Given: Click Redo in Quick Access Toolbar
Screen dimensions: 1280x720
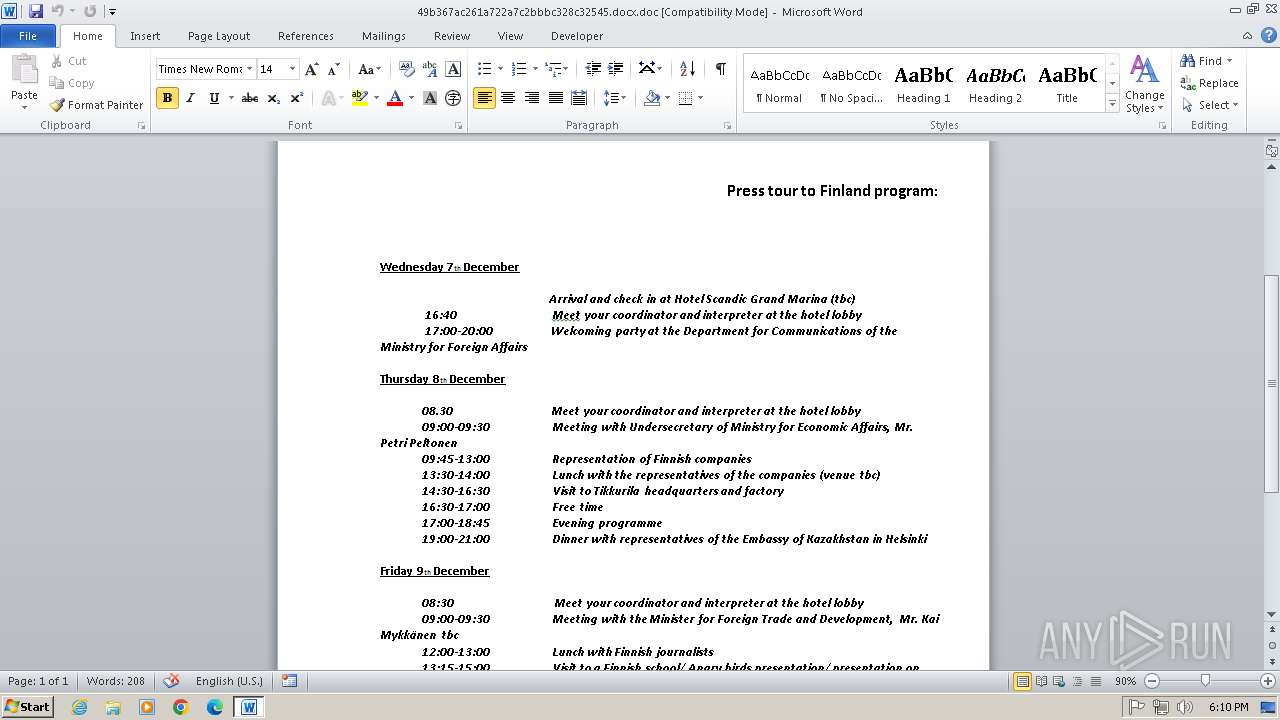Looking at the screenshot, I should (x=90, y=11).
